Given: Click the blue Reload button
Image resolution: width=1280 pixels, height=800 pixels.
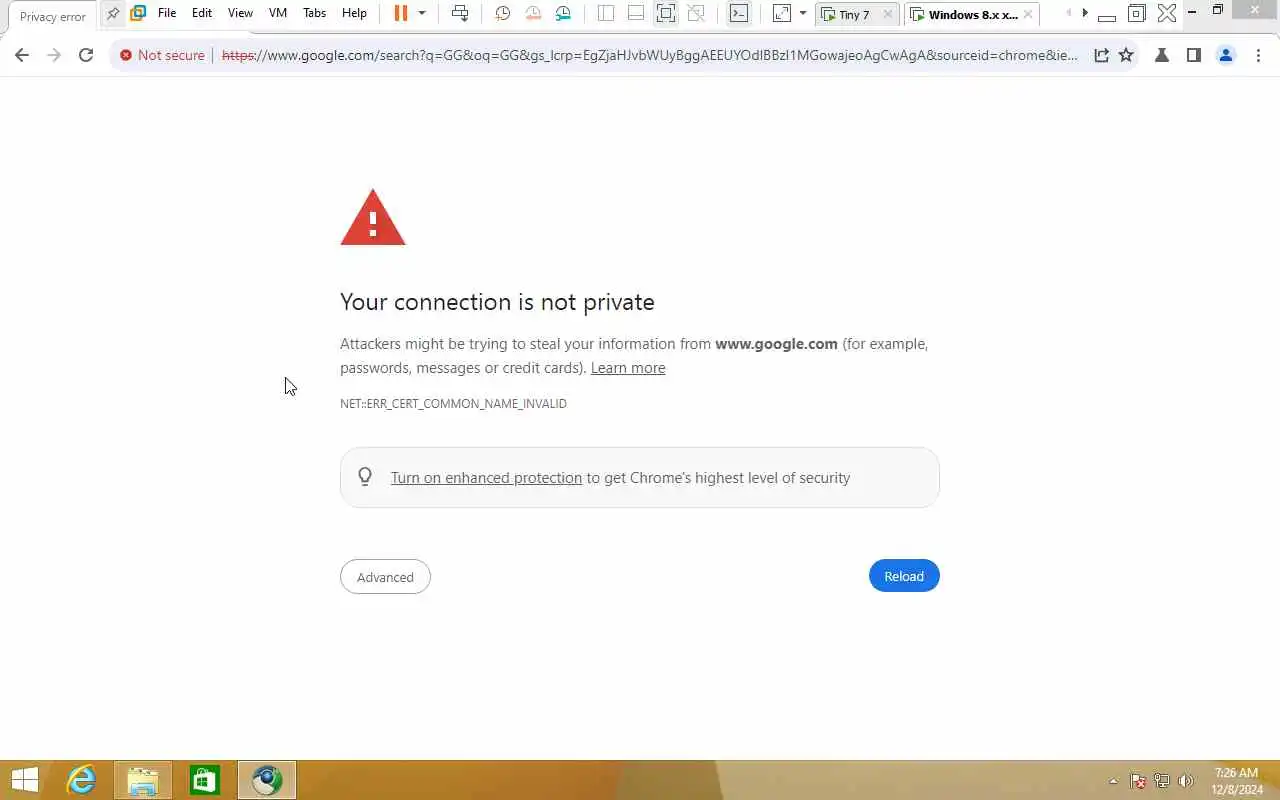Looking at the screenshot, I should pos(904,576).
